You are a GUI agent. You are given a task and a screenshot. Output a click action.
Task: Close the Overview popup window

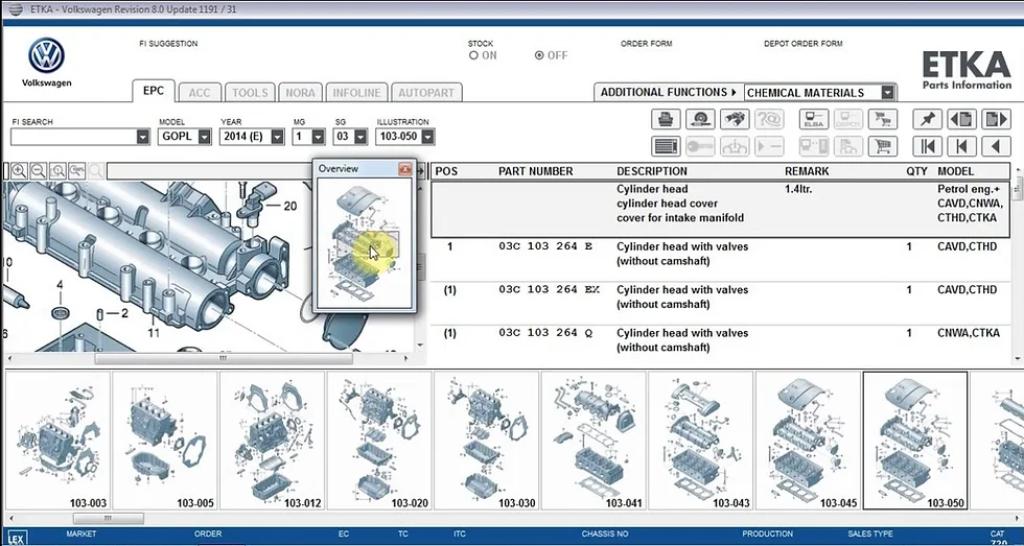[x=405, y=169]
